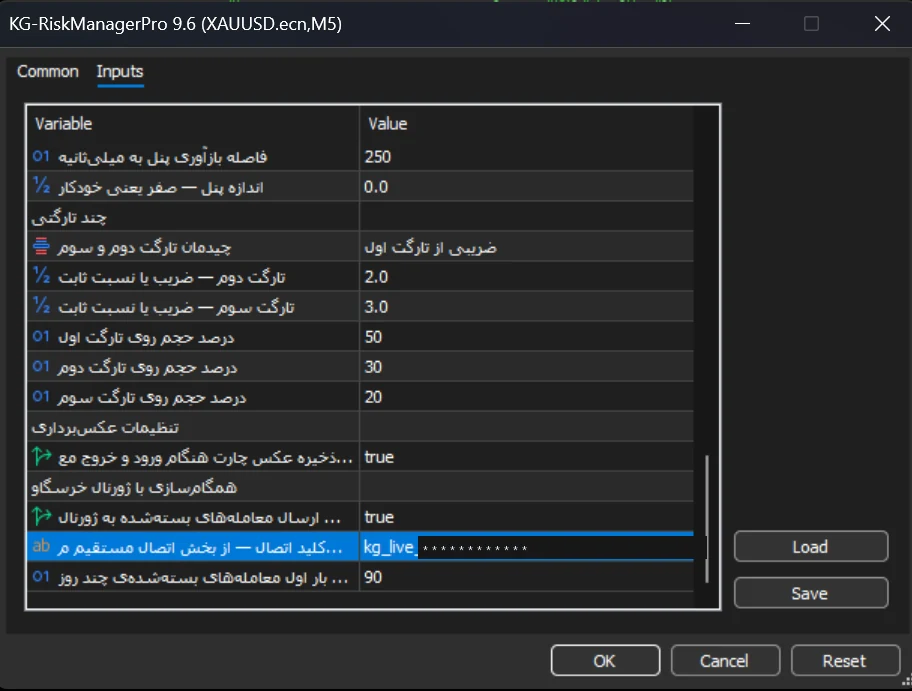Click the value cell 90
This screenshot has height=691, width=912.
click(x=527, y=577)
